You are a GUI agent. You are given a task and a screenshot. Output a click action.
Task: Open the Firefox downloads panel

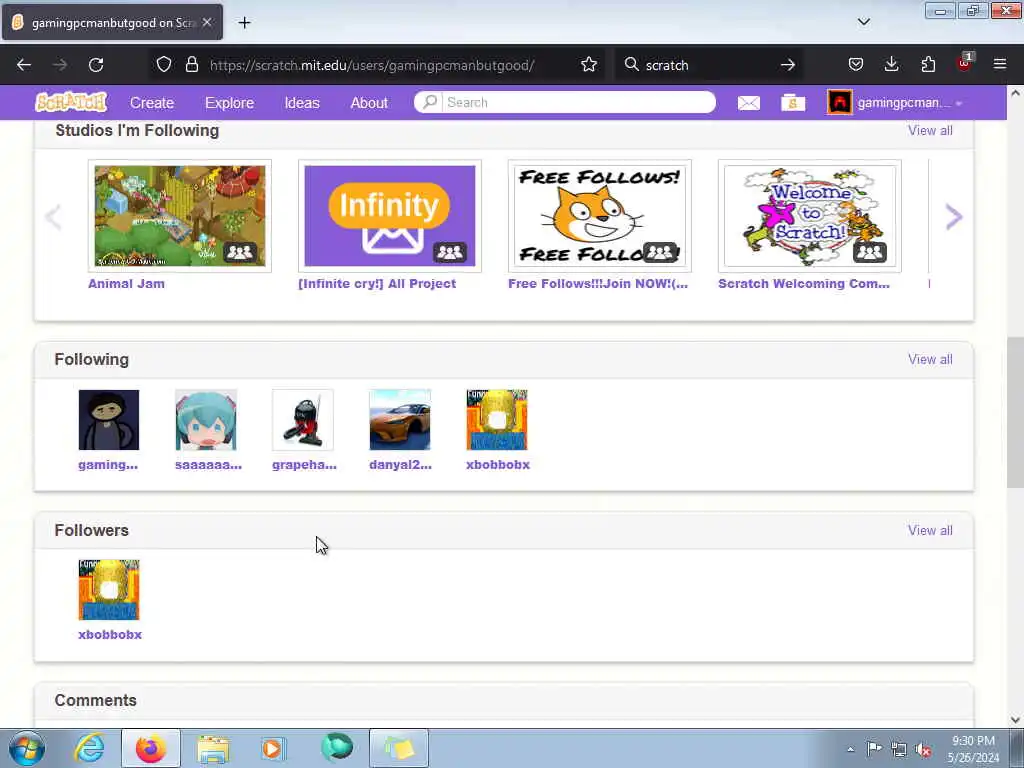click(x=891, y=64)
